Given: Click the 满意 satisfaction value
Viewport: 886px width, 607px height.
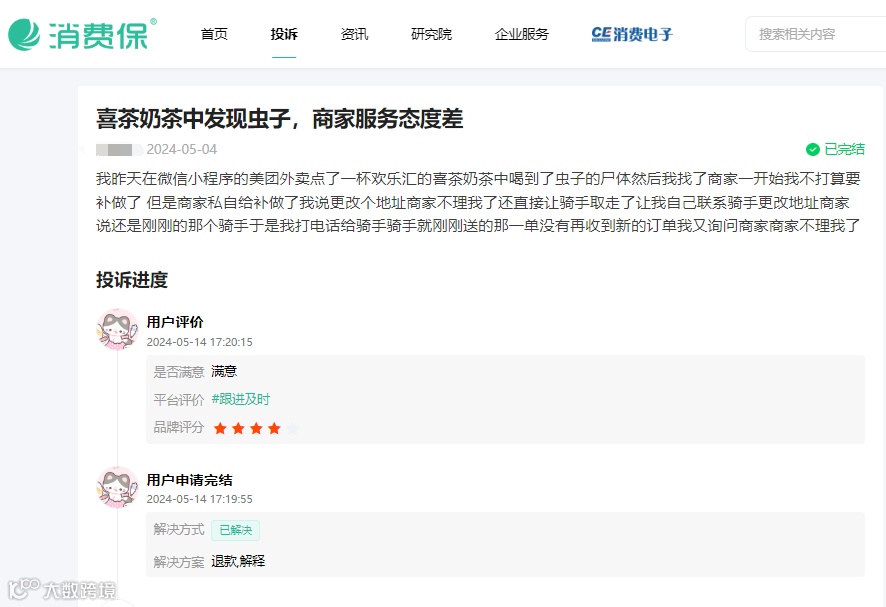Looking at the screenshot, I should click(224, 371).
